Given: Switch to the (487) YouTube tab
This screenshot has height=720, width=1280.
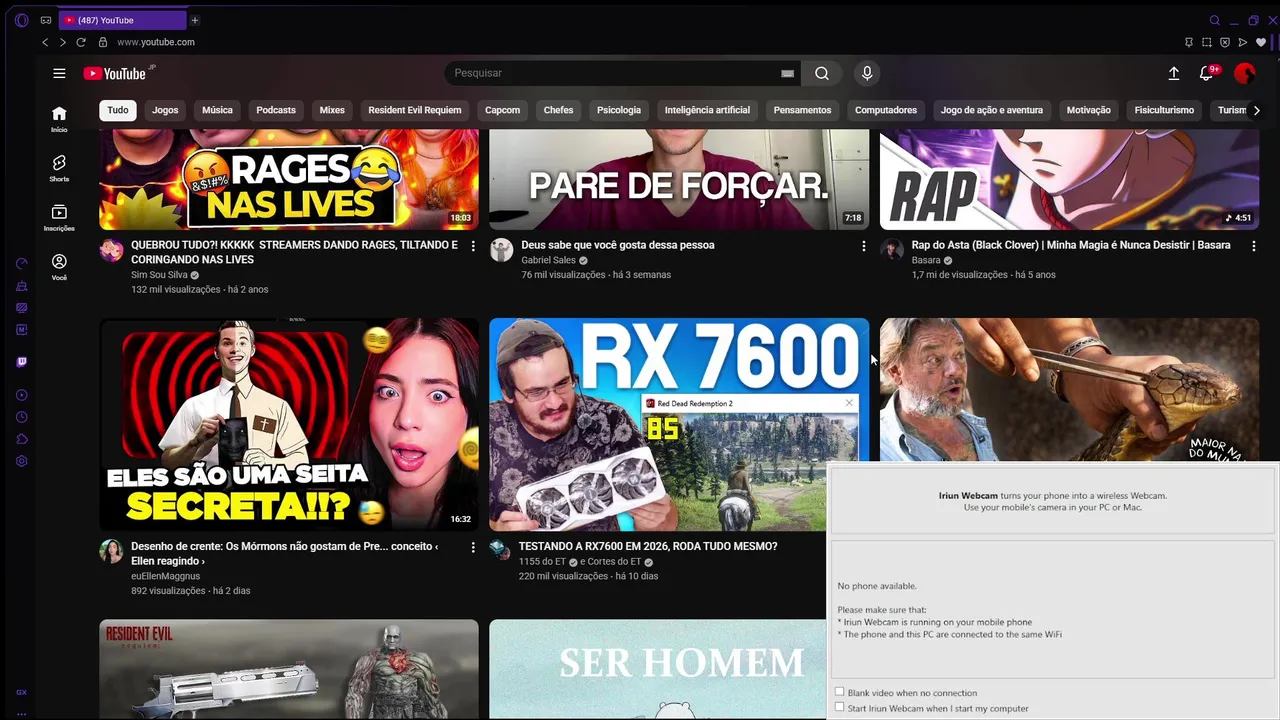Looking at the screenshot, I should [122, 20].
